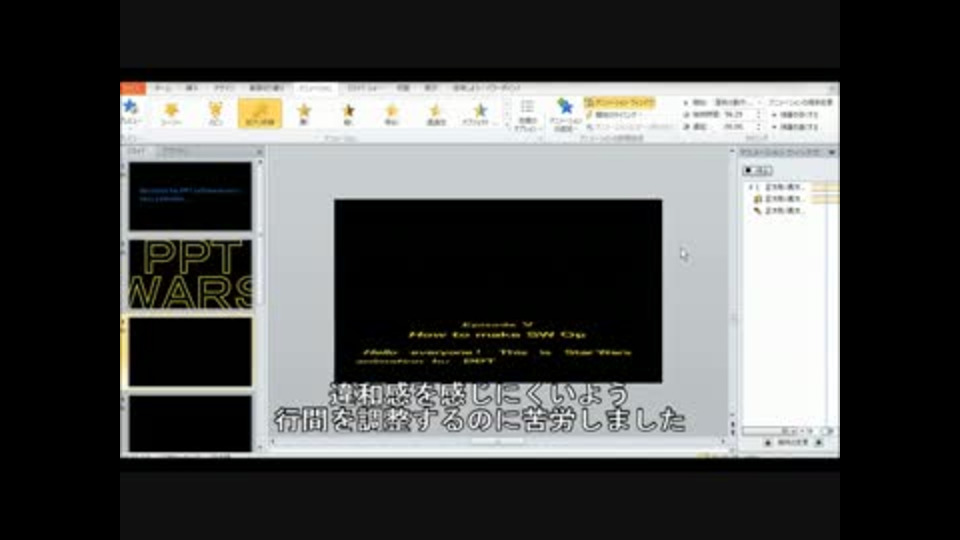Adjust the Delay spinner arrows
Viewport: 960px width, 540px height.
[x=759, y=127]
